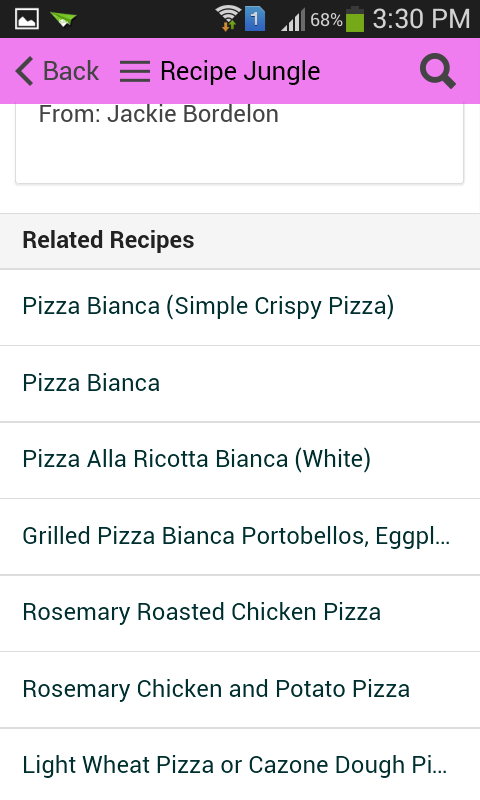This screenshot has height=800, width=480.
Task: Tap the search magnifier icon
Action: (438, 72)
